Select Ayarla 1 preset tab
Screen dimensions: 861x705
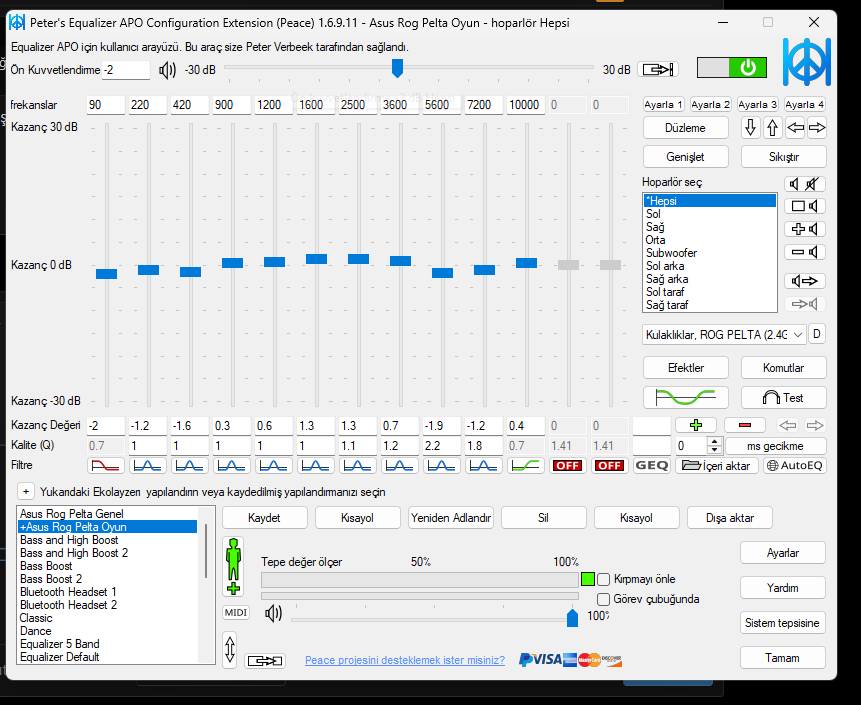(x=663, y=104)
